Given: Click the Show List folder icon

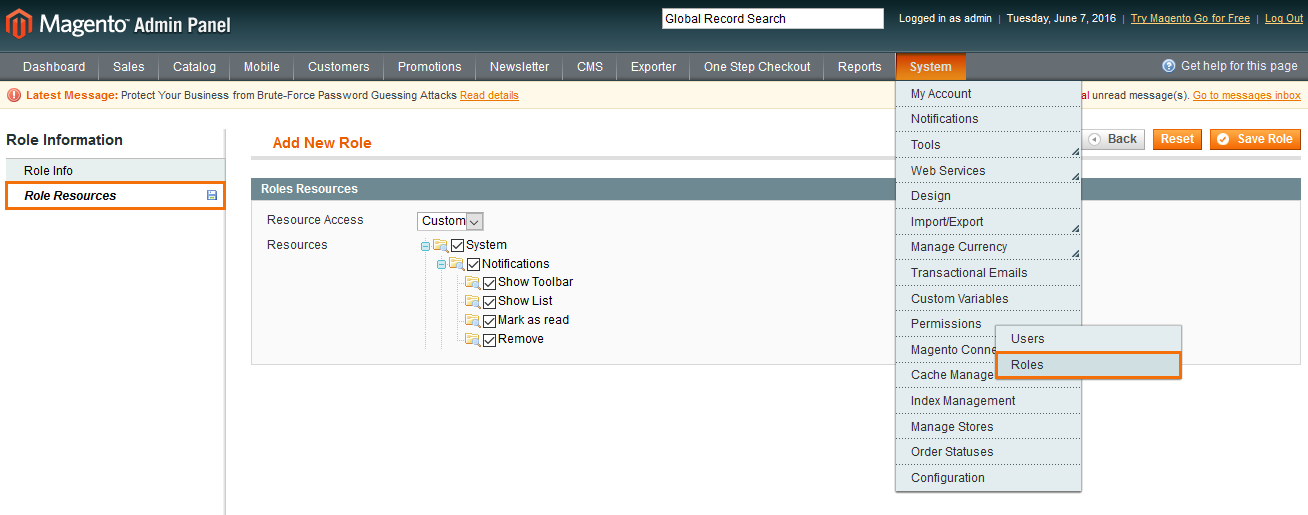Looking at the screenshot, I should click(473, 301).
